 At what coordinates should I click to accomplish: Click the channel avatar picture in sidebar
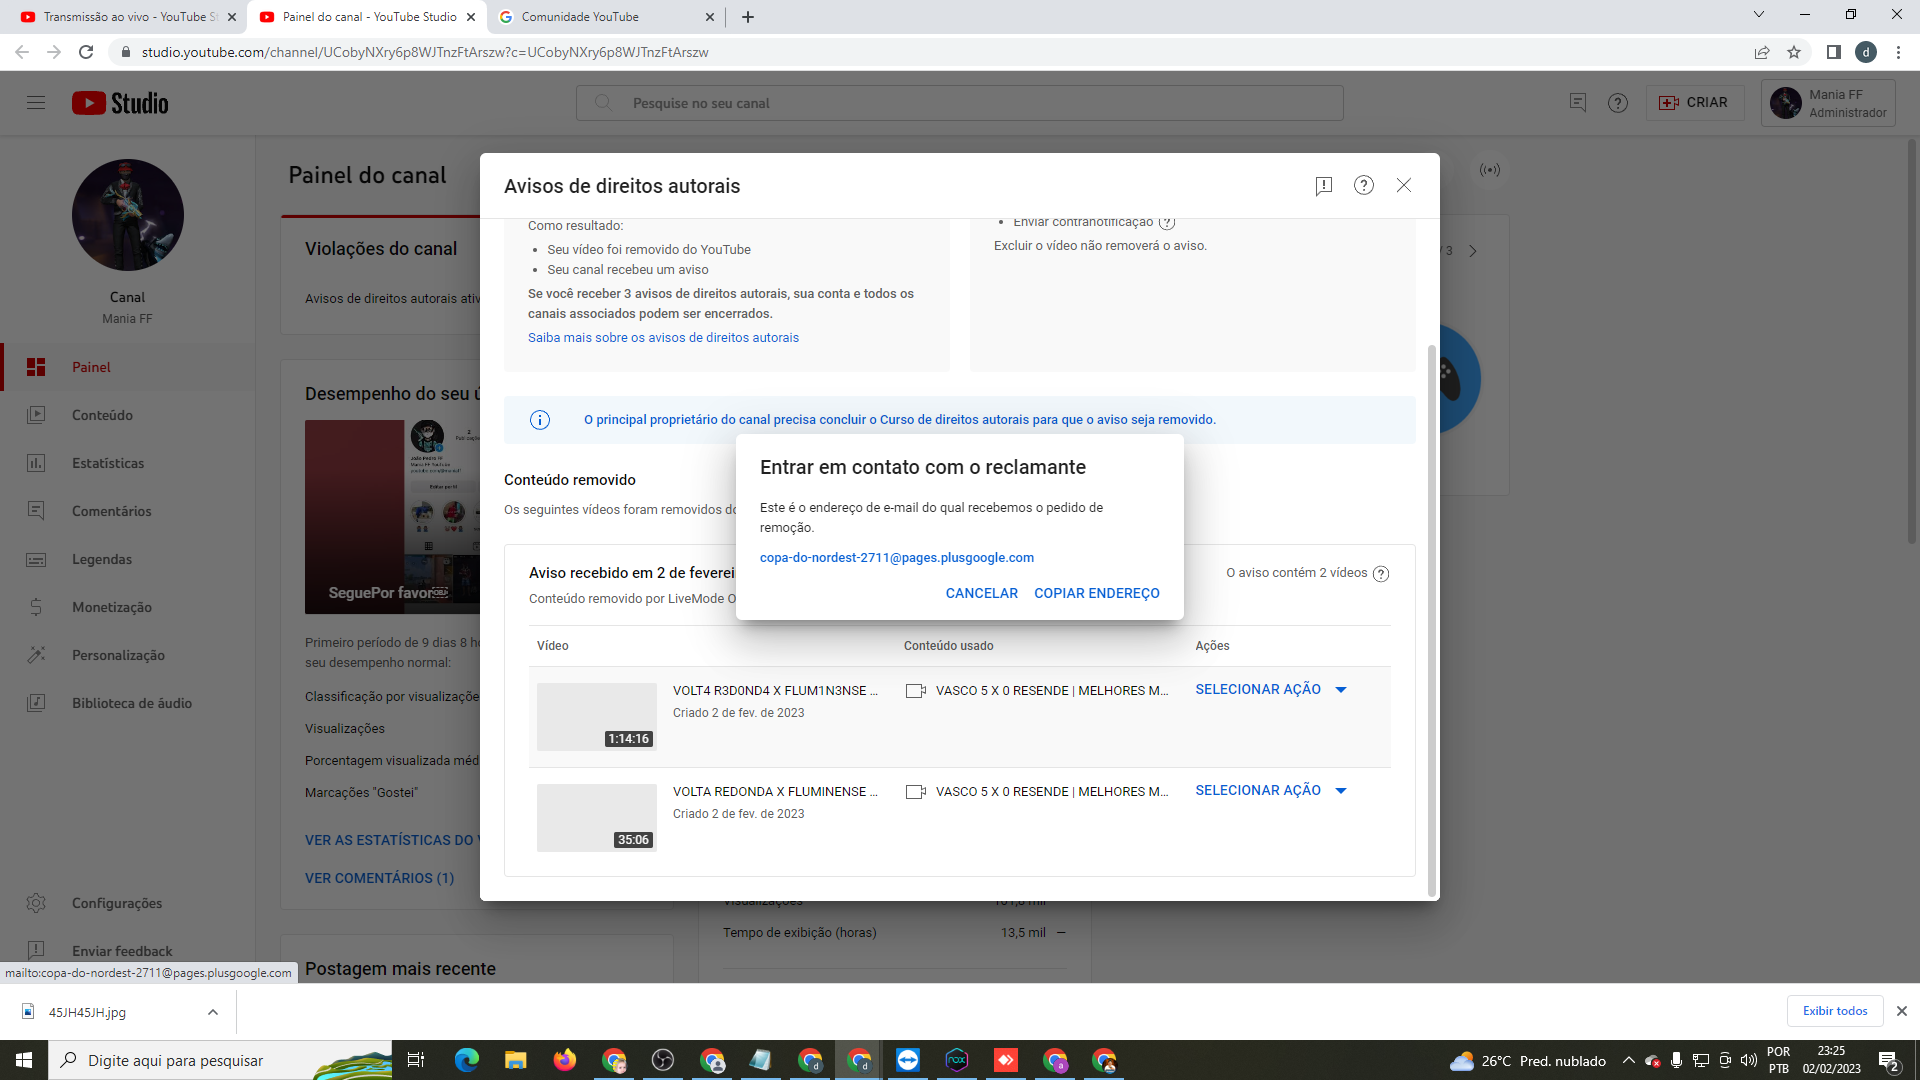coord(127,215)
